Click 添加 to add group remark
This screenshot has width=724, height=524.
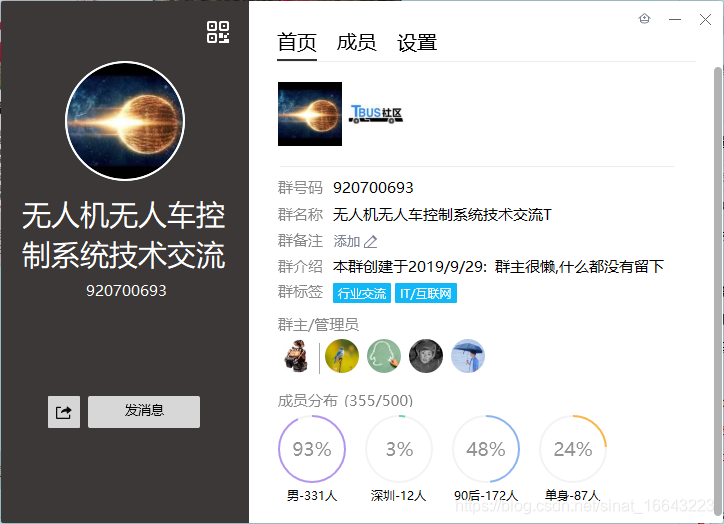point(346,241)
